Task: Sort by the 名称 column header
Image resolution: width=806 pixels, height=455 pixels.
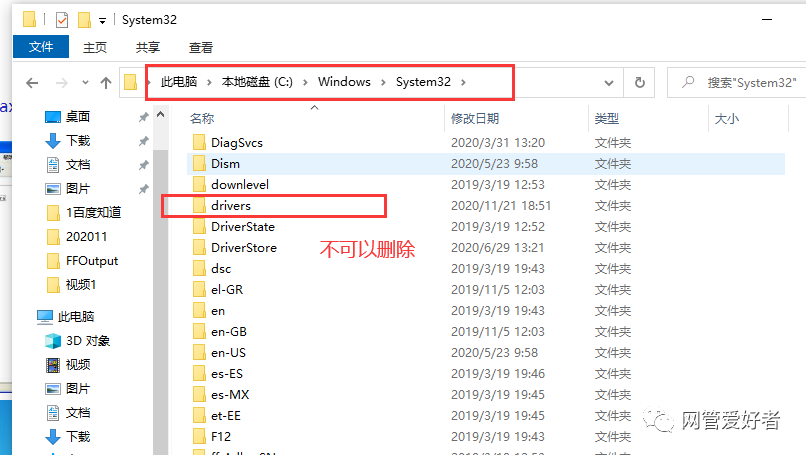Action: [202, 119]
